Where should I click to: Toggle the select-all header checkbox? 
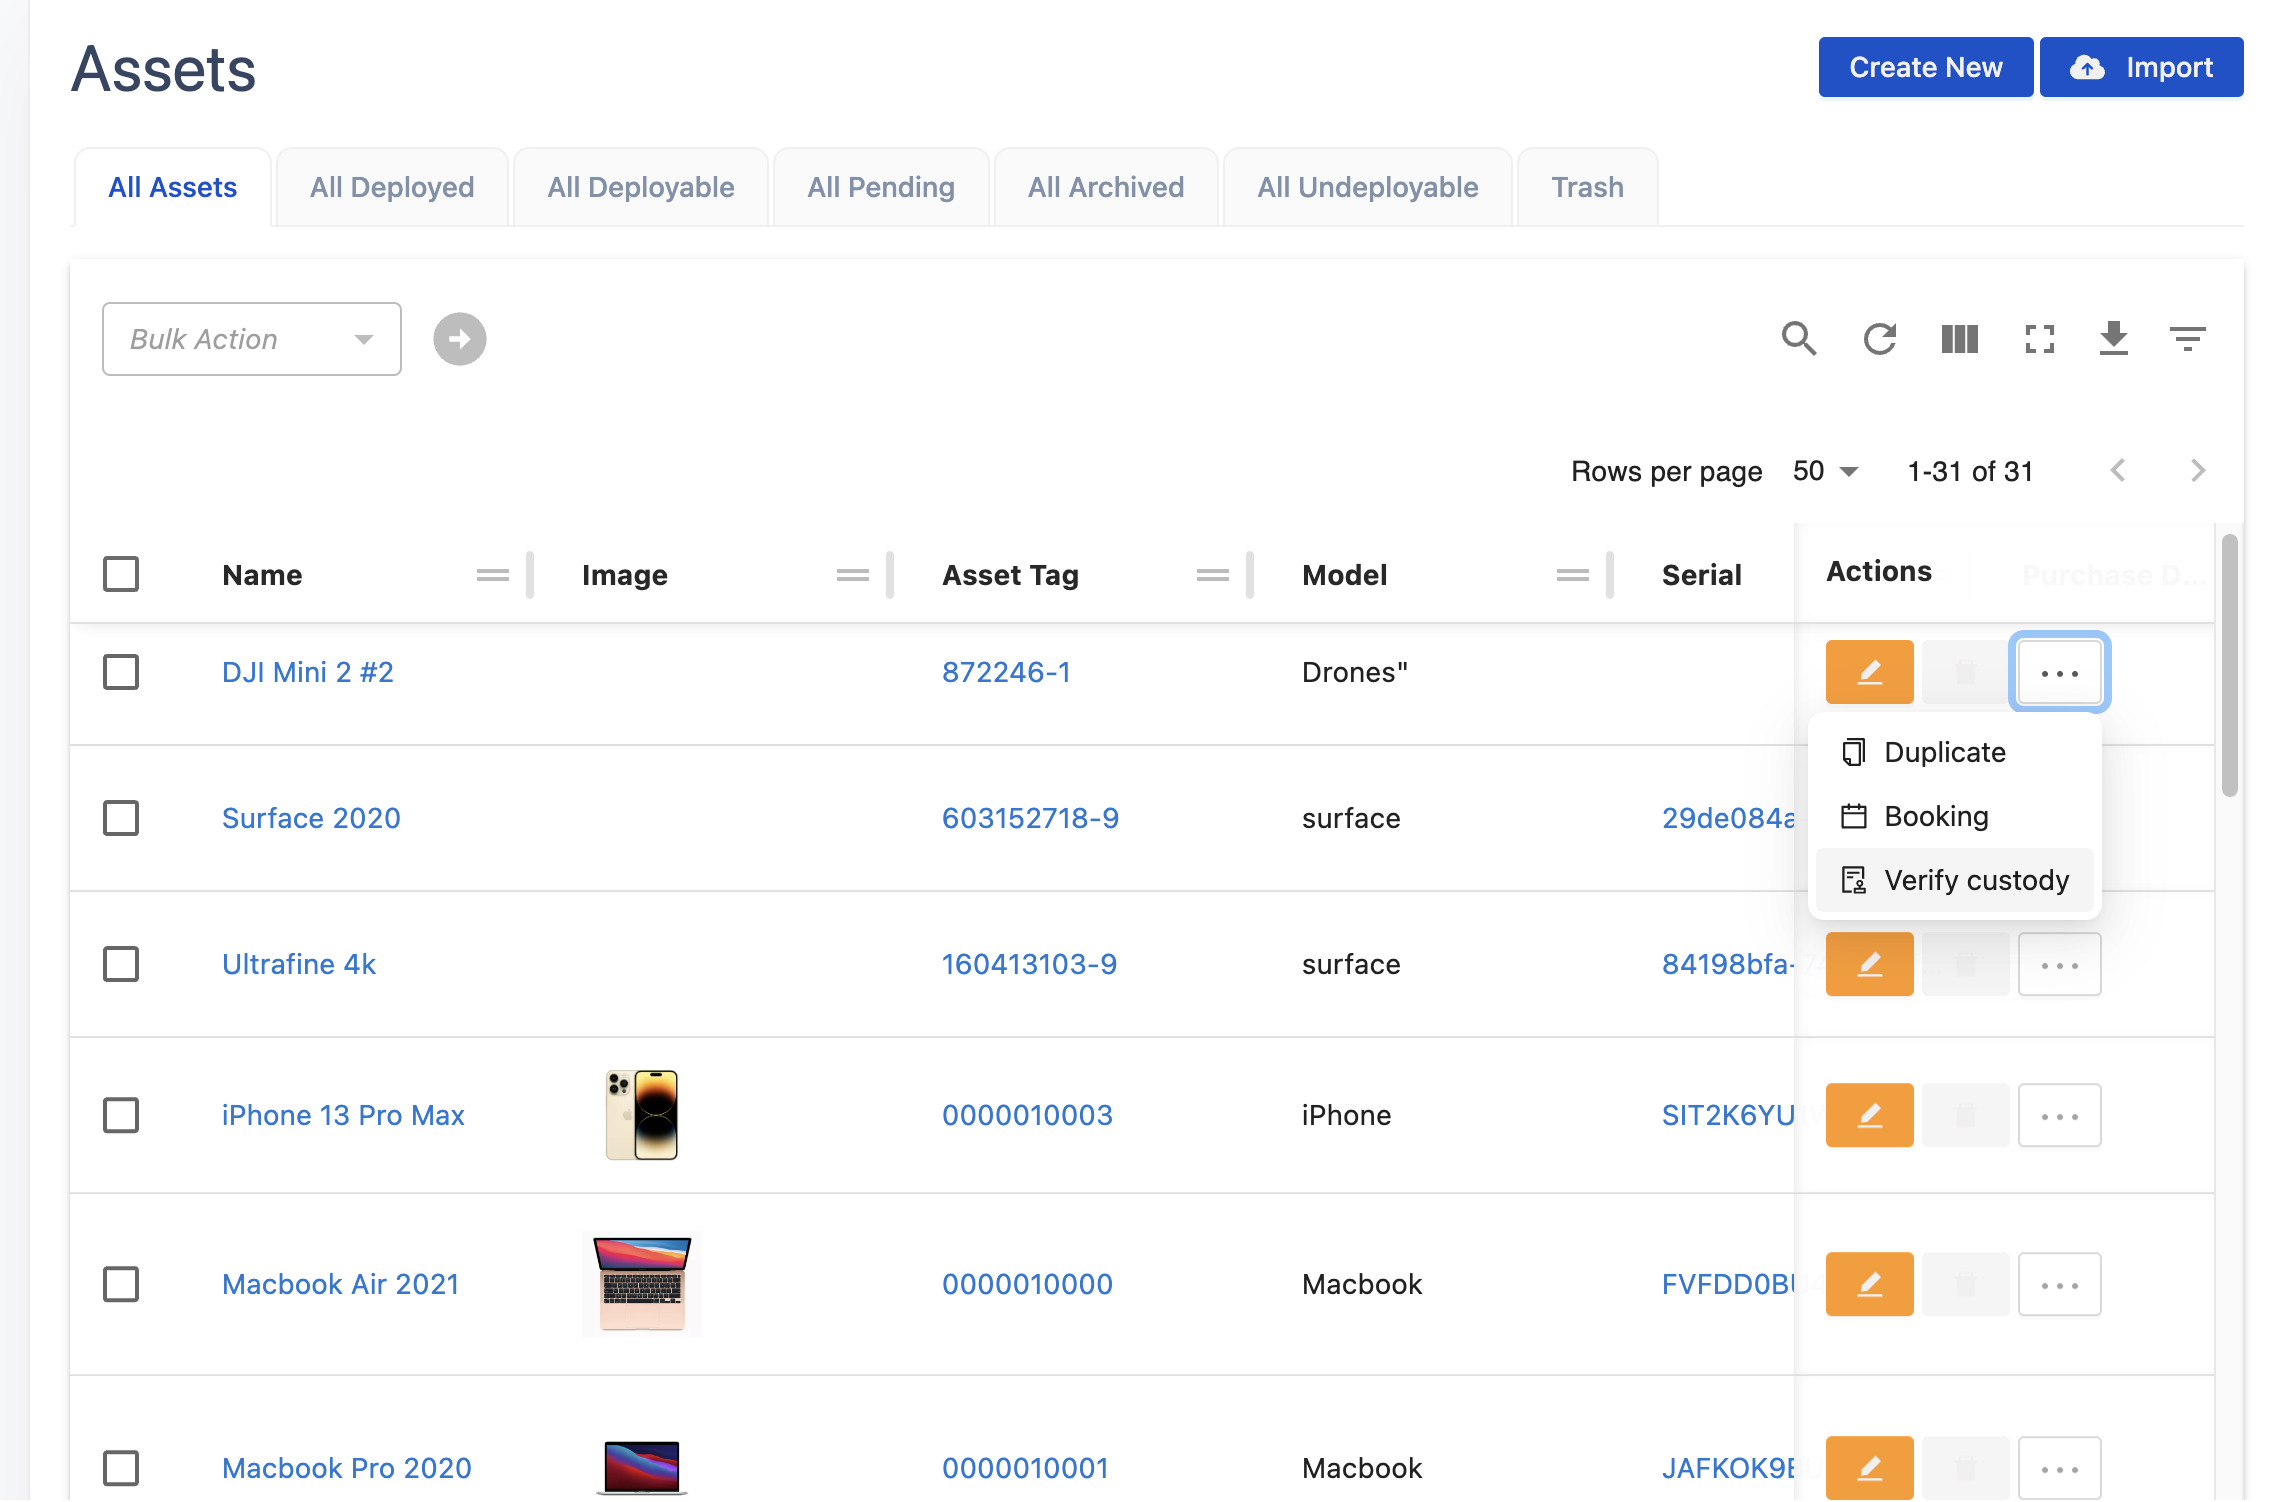pos(121,574)
